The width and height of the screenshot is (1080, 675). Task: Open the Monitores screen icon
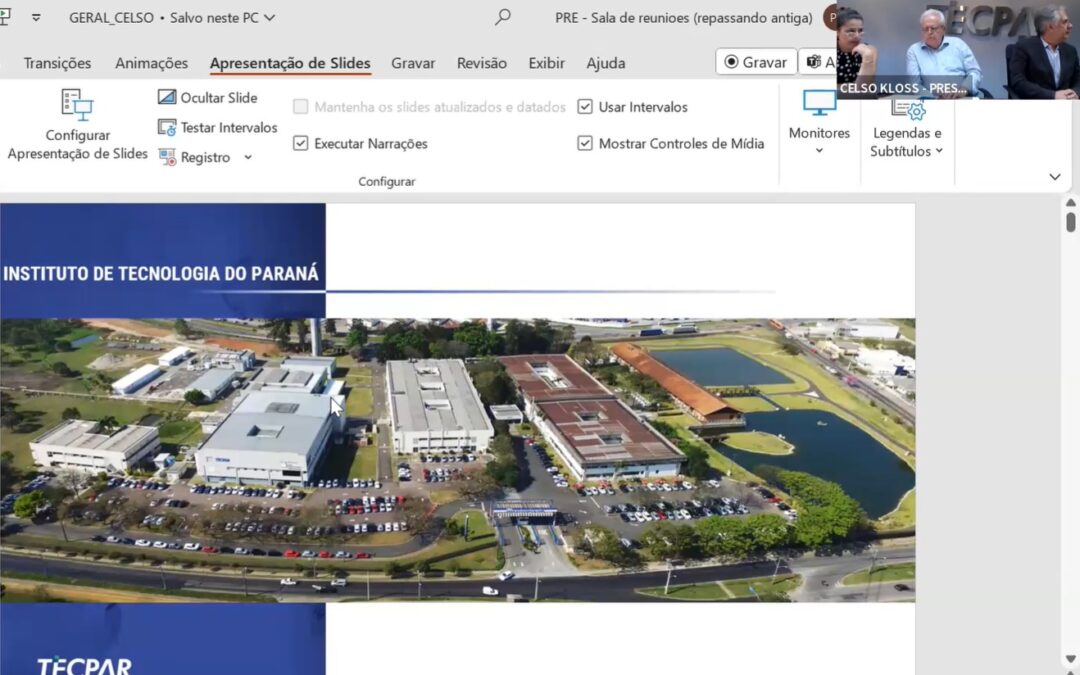click(x=820, y=103)
